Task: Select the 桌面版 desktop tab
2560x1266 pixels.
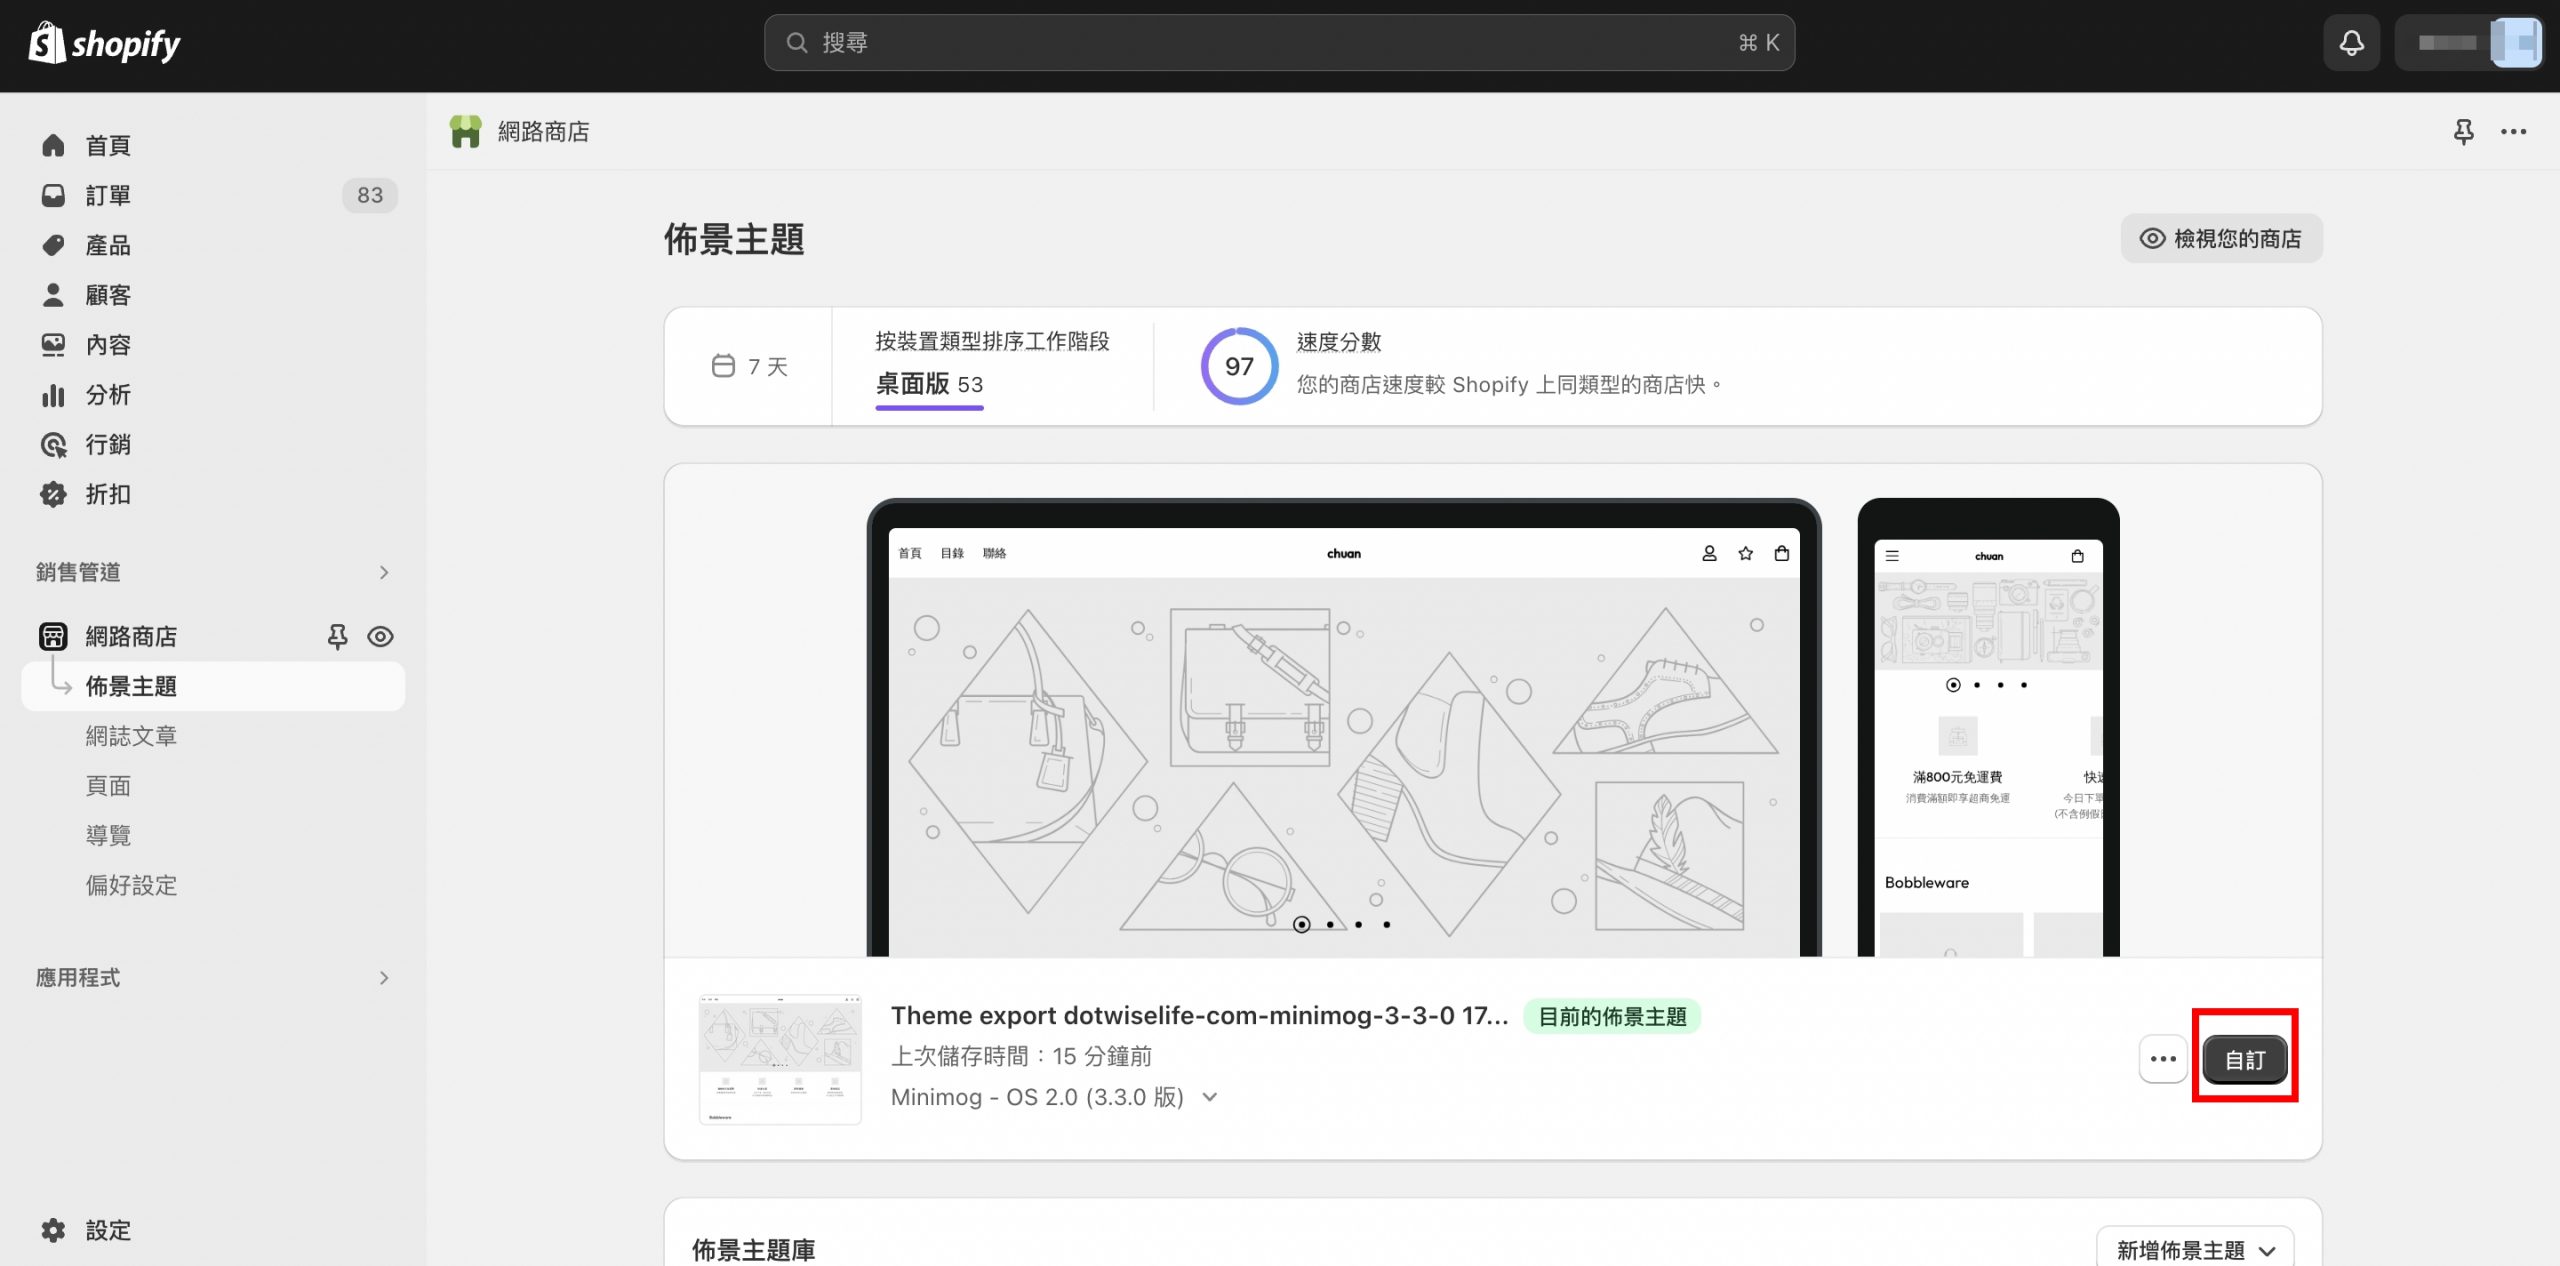Action: point(929,384)
